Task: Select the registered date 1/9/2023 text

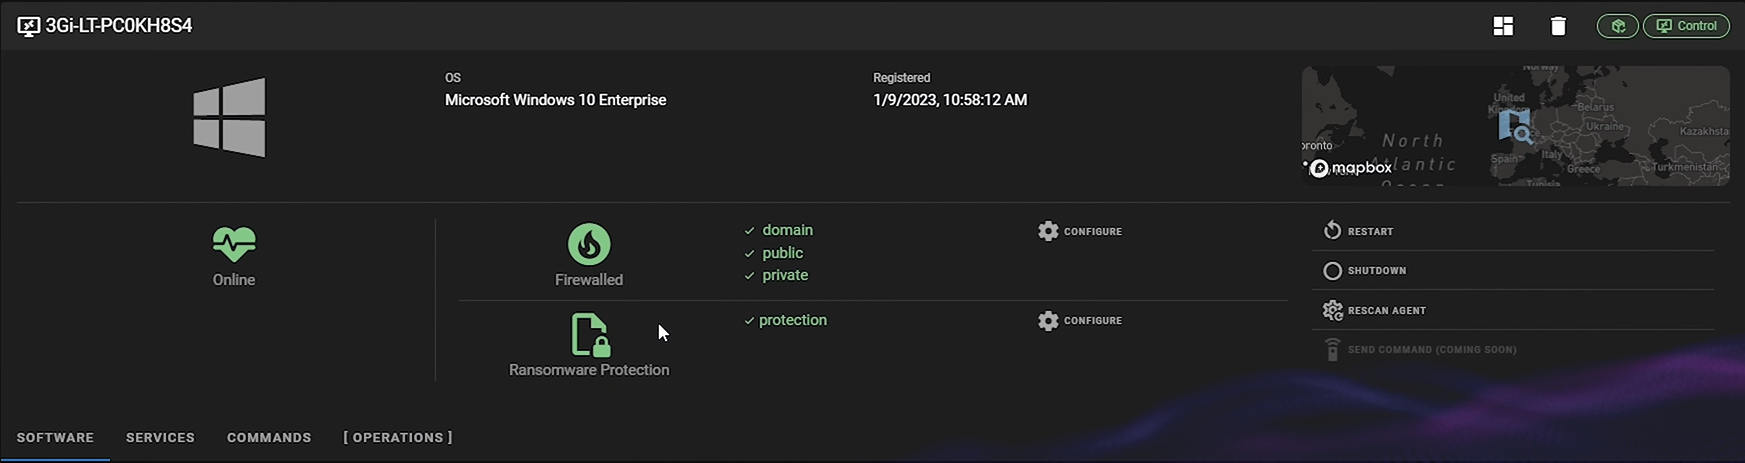Action: click(x=950, y=100)
